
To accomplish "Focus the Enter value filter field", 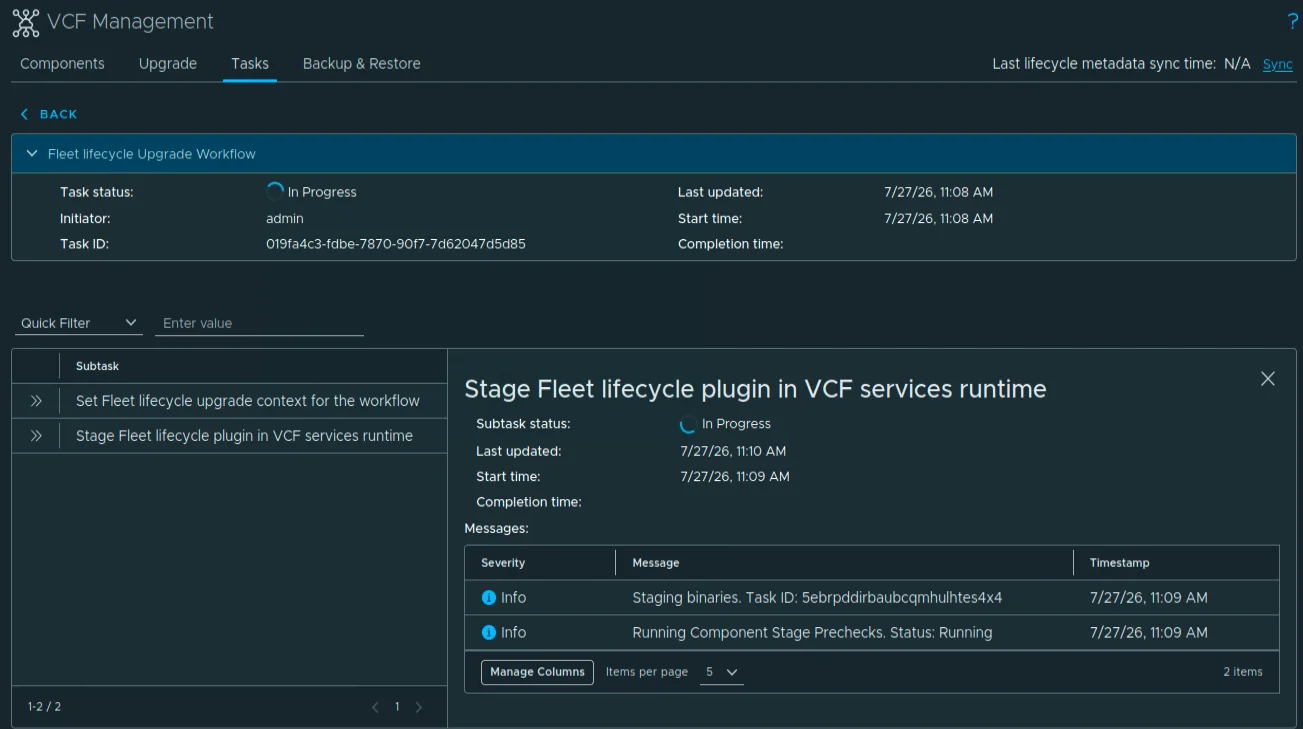I will coord(259,323).
